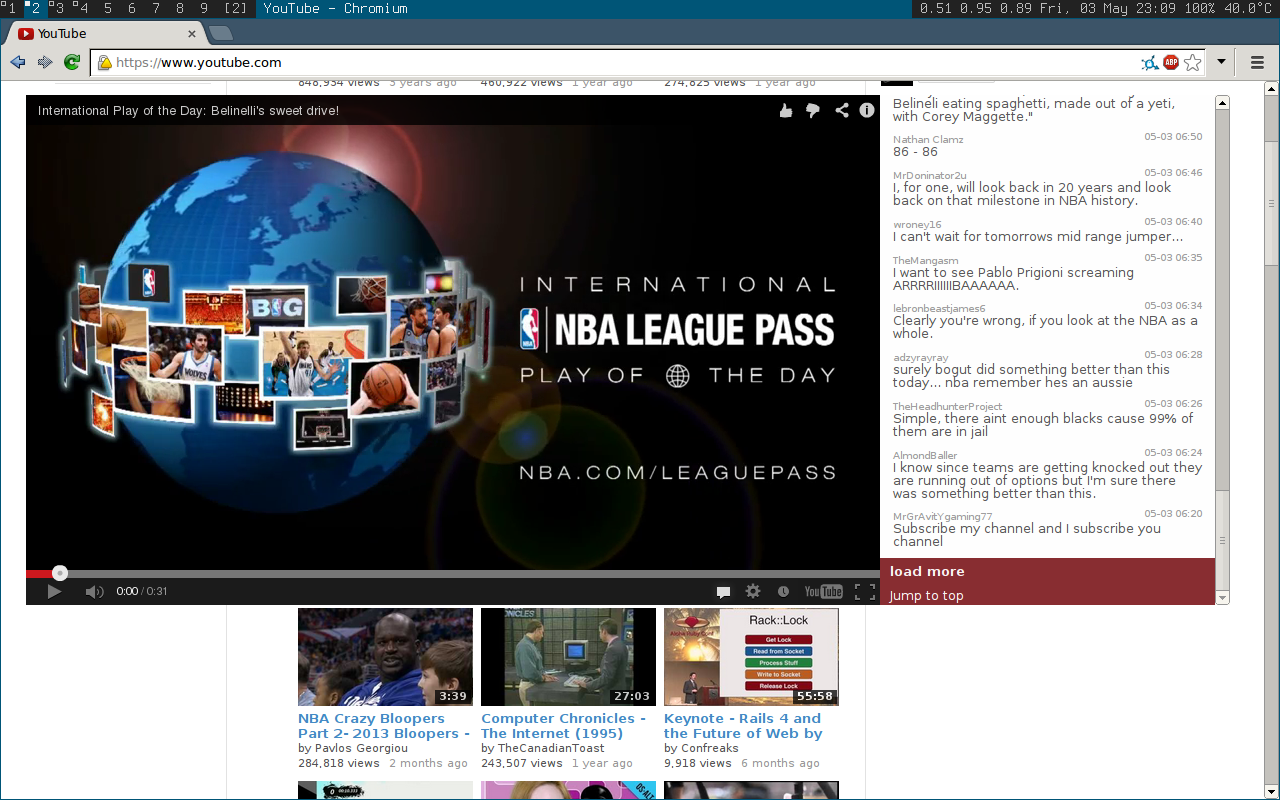Click commenter name 'adzyrayray'
The image size is (1280, 800).
tap(921, 358)
